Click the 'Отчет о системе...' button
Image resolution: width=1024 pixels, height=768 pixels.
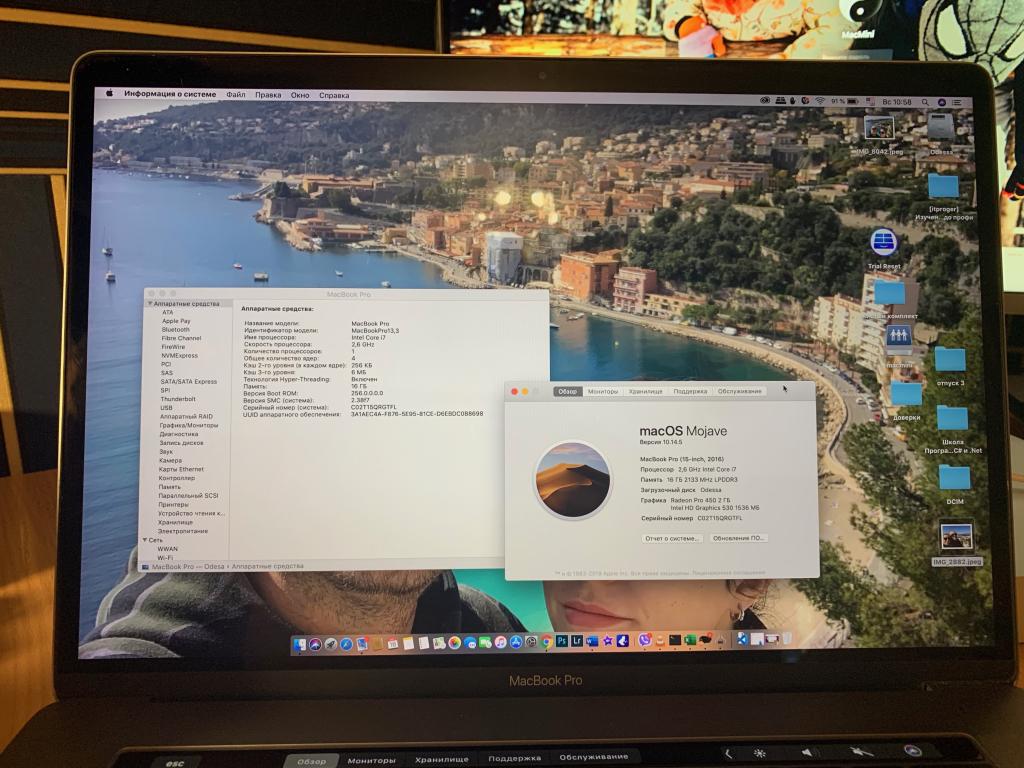671,538
